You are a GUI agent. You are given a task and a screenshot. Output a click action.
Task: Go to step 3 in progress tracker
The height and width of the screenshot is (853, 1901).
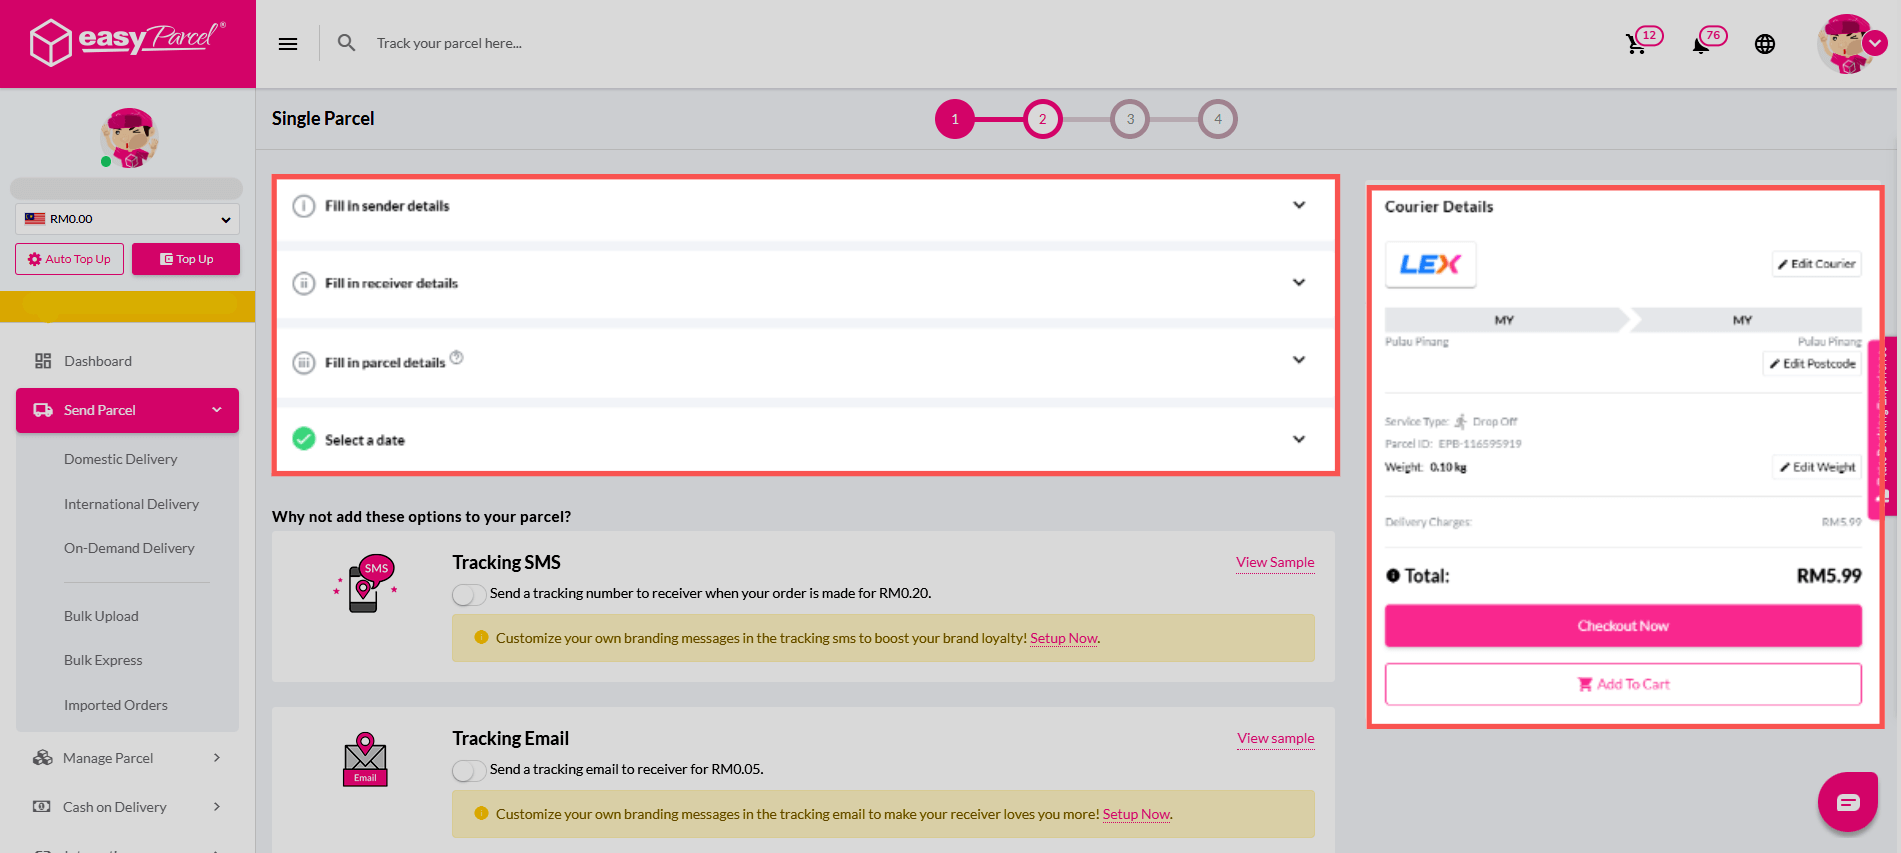pyautogui.click(x=1130, y=119)
